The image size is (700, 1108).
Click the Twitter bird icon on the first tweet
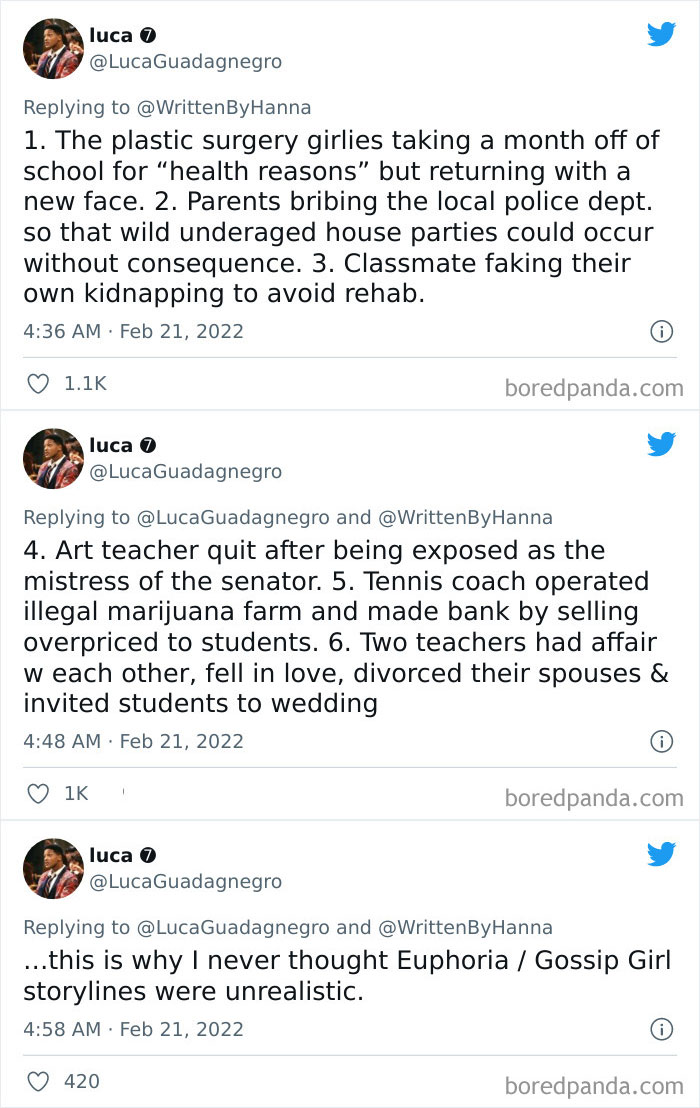pyautogui.click(x=661, y=33)
